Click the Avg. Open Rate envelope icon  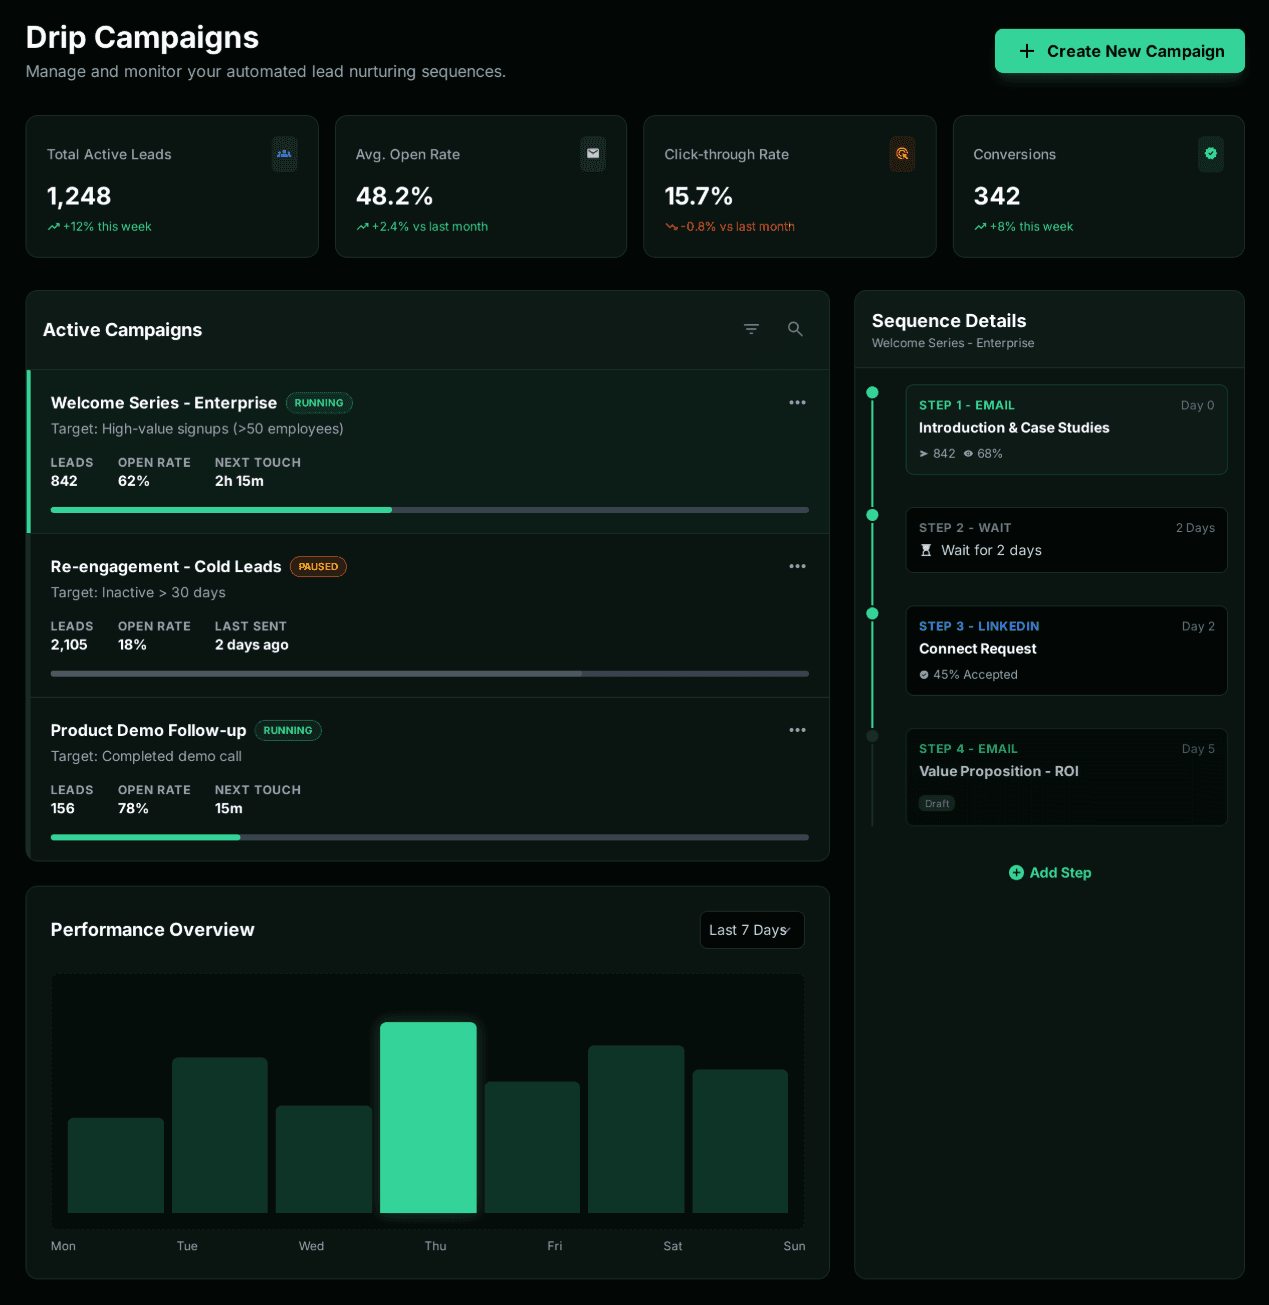click(593, 154)
